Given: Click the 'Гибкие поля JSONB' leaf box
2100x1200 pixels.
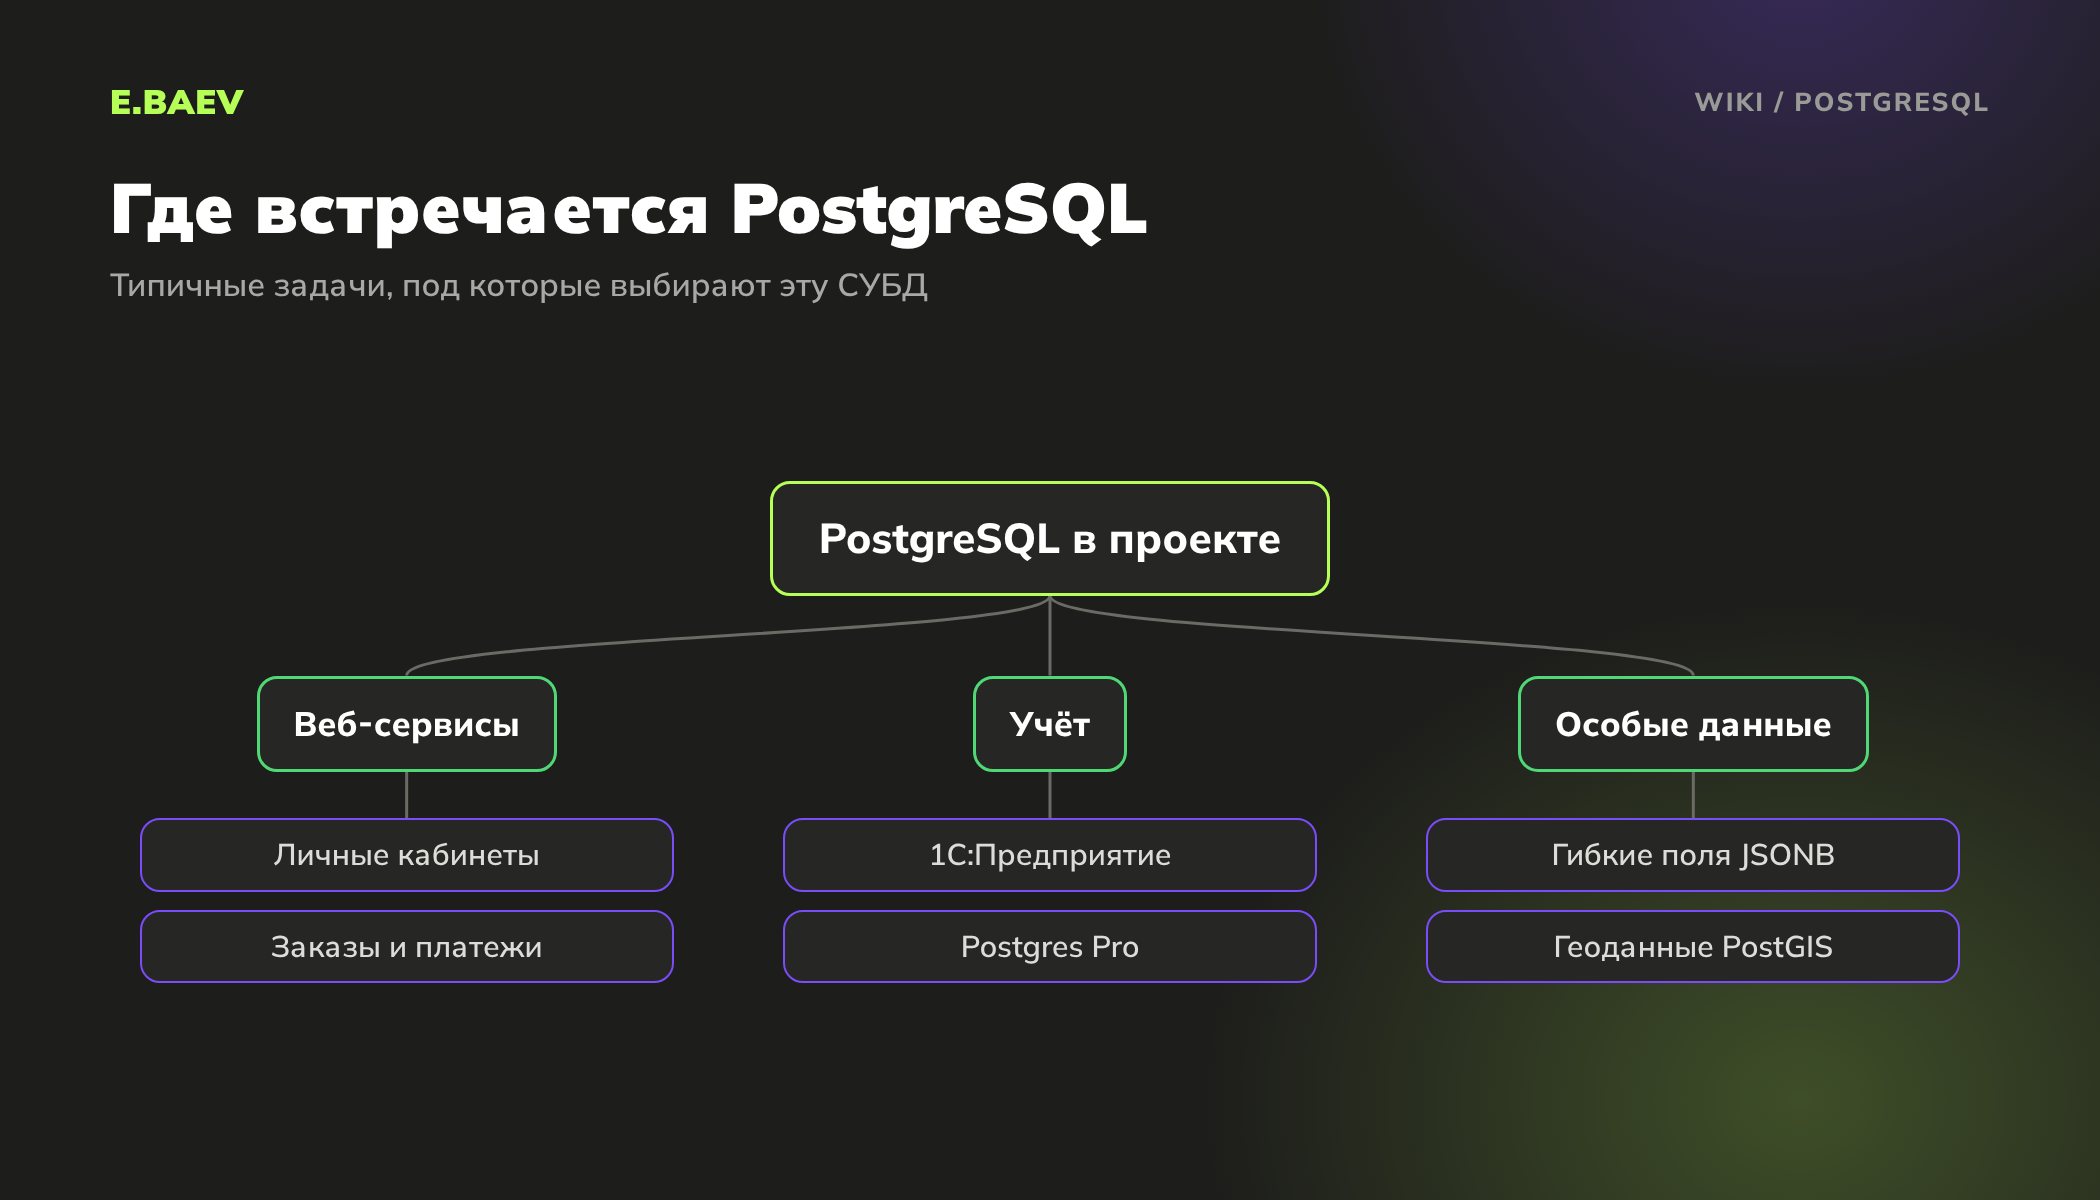Looking at the screenshot, I should click(1693, 855).
